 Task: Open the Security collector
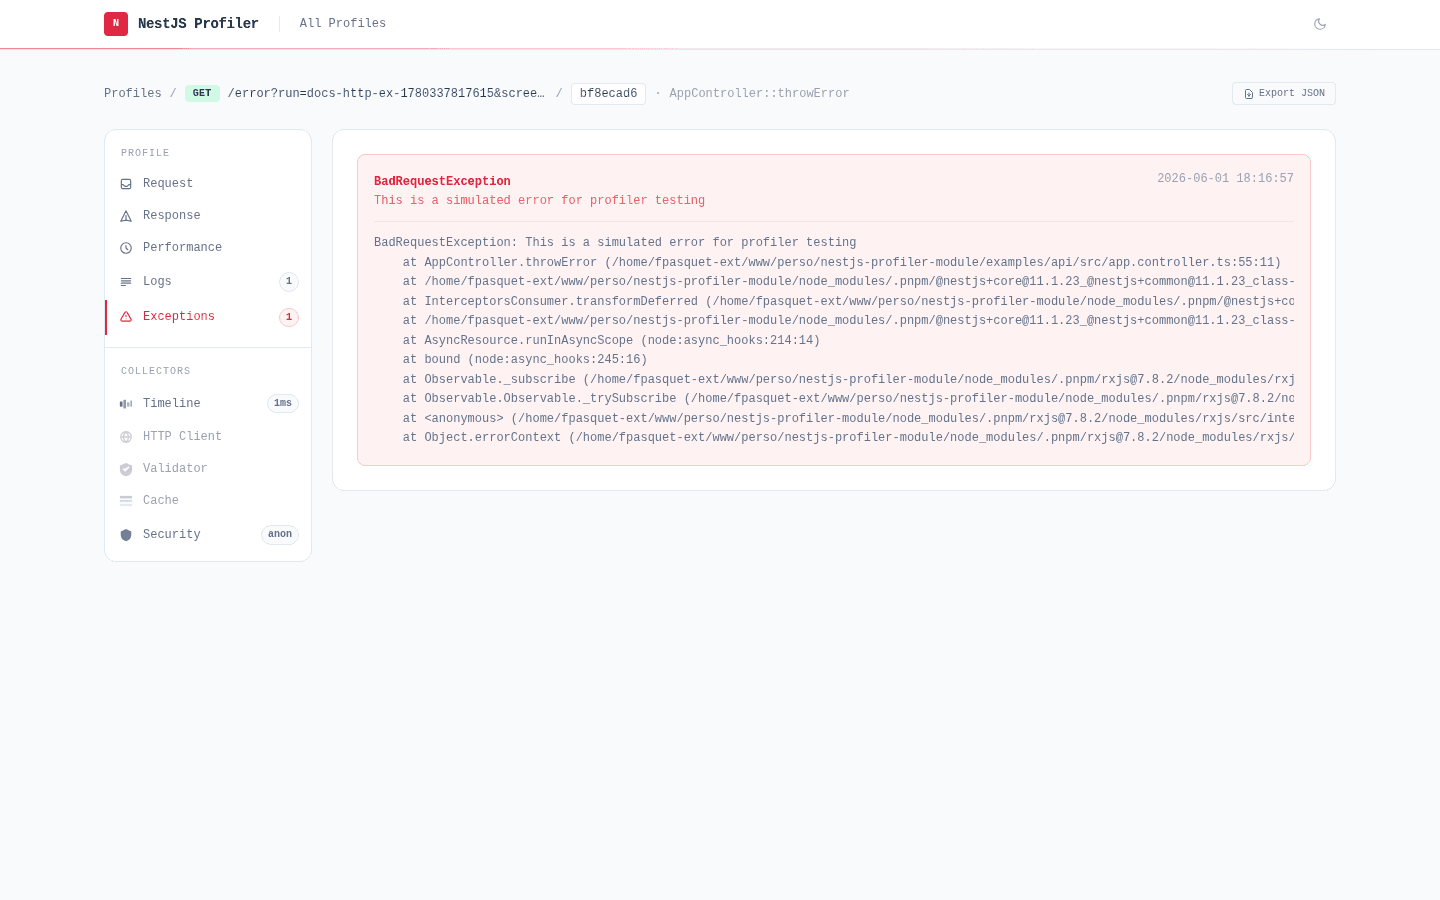(208, 534)
